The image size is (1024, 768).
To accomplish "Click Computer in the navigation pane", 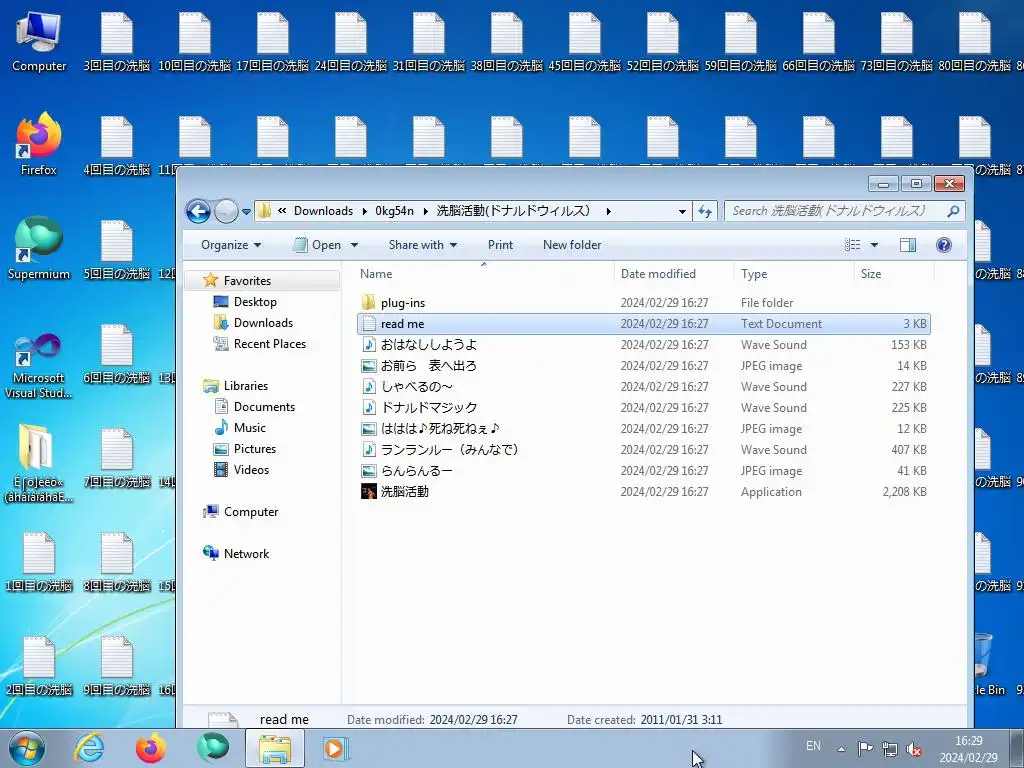I will click(251, 512).
